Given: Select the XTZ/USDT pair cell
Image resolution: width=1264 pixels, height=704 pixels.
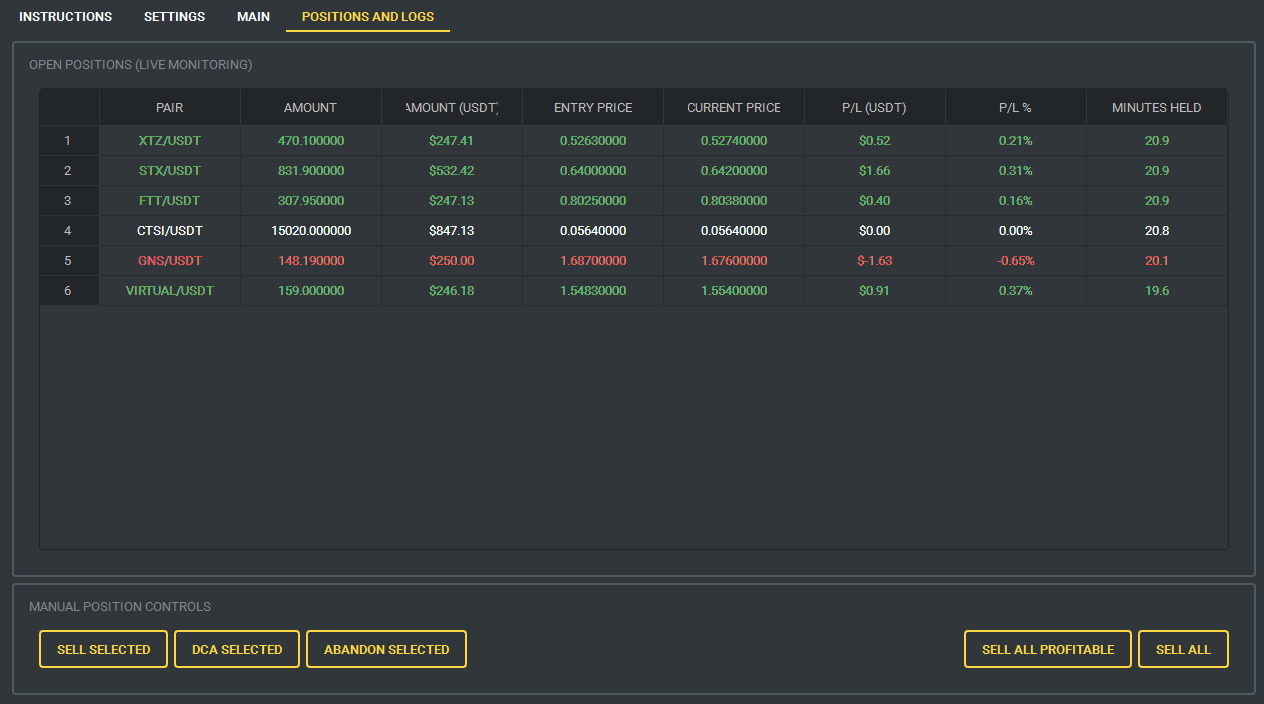Looking at the screenshot, I should (x=170, y=141).
